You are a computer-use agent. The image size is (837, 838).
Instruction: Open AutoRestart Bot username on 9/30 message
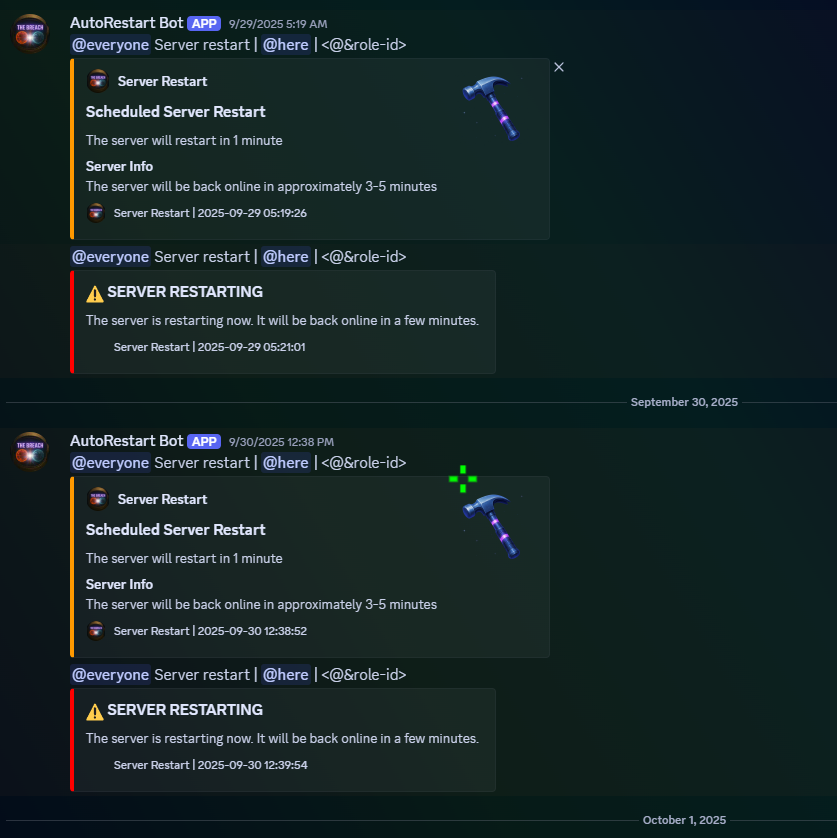pos(127,441)
